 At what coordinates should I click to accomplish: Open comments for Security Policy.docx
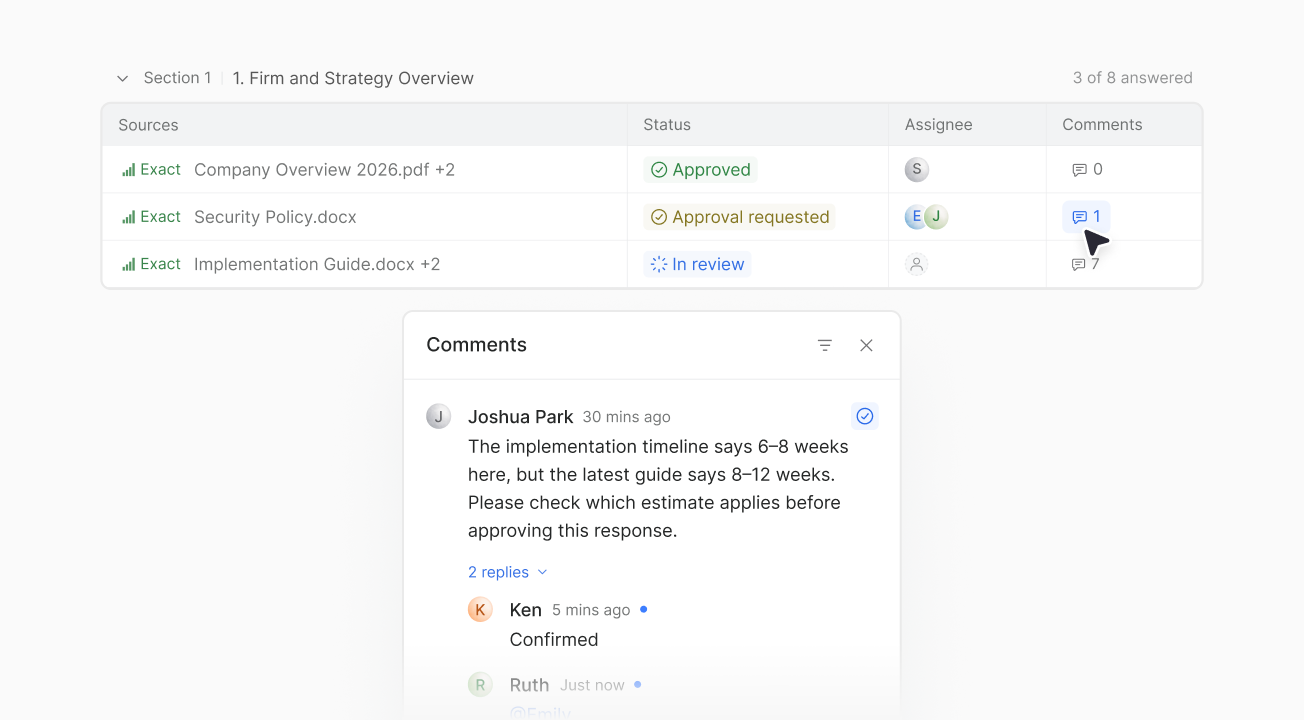[1086, 217]
